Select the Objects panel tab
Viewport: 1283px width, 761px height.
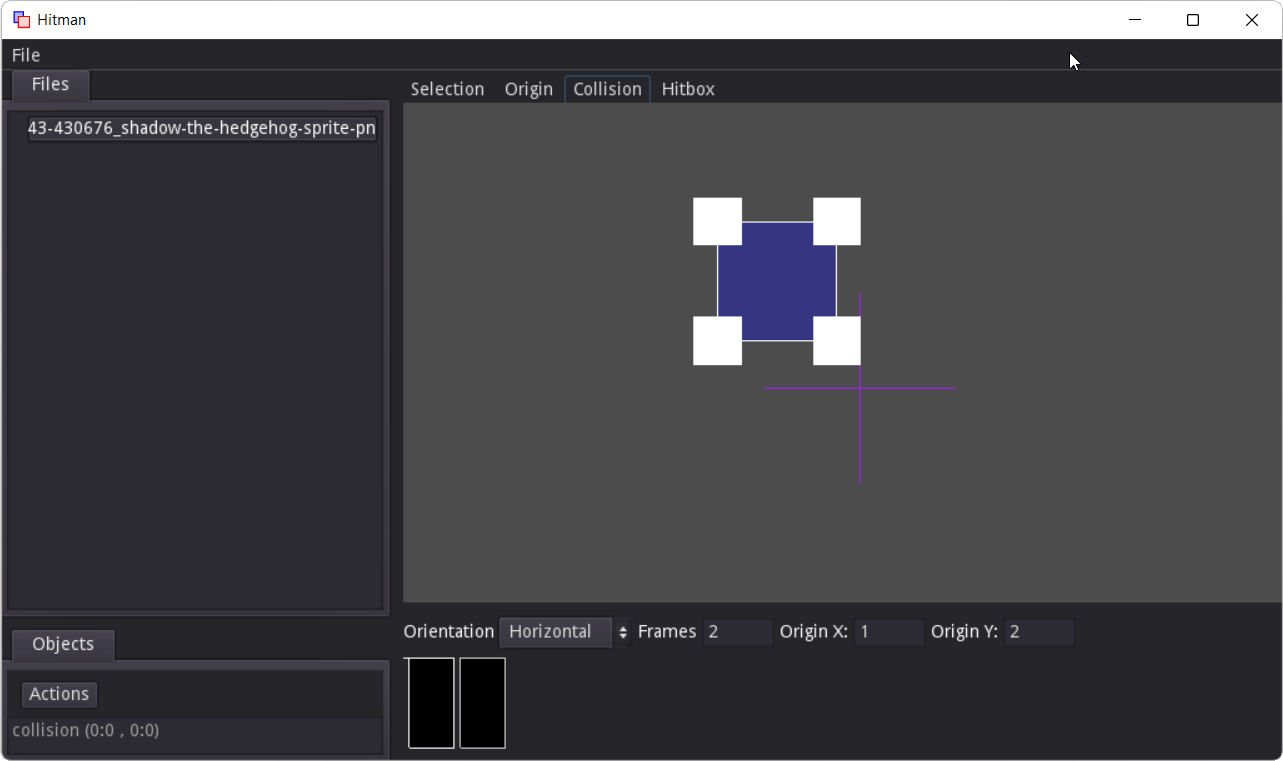pos(63,644)
